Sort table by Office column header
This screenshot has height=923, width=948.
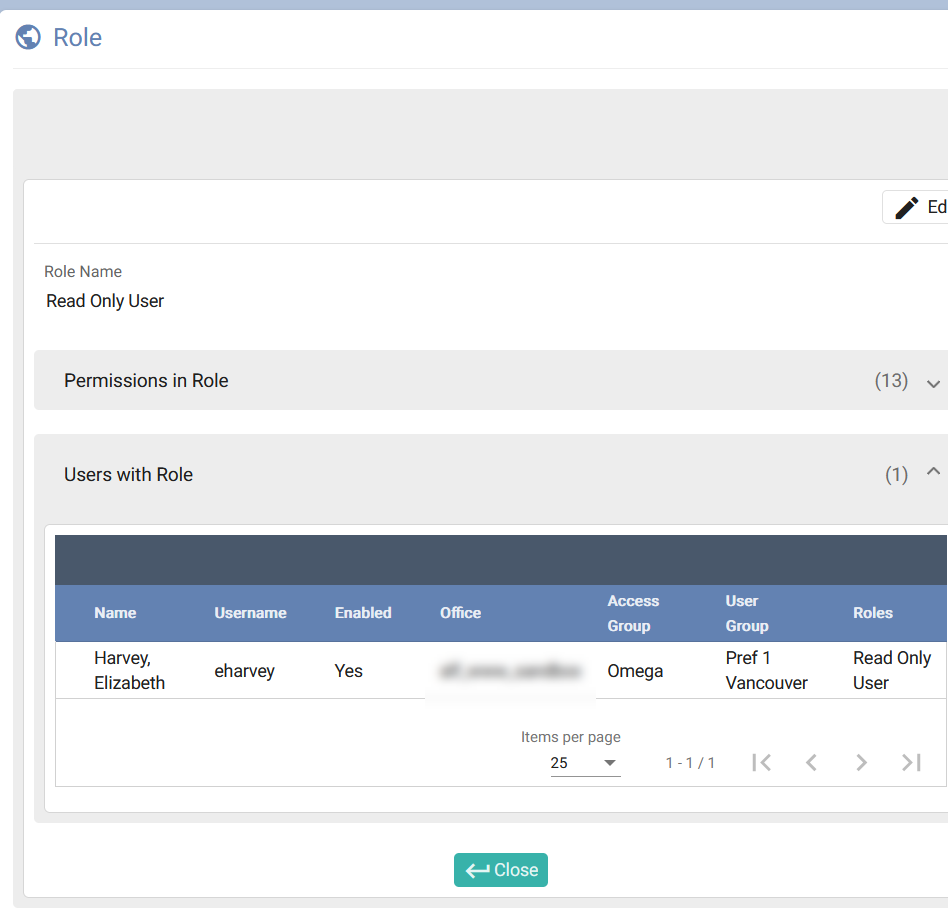click(x=460, y=613)
